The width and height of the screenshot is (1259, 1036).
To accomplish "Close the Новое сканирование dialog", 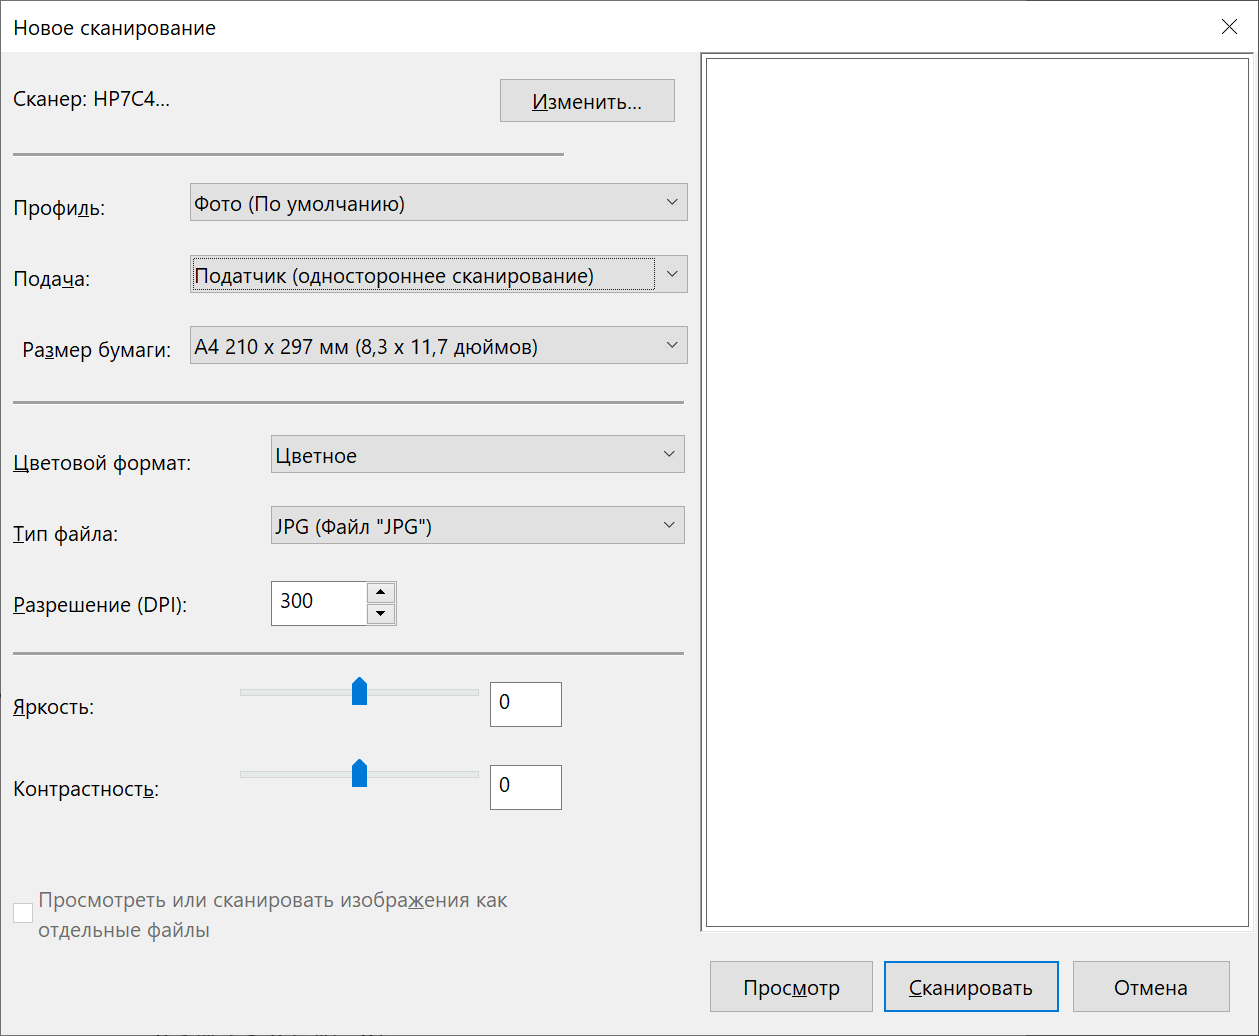I will [x=1229, y=27].
